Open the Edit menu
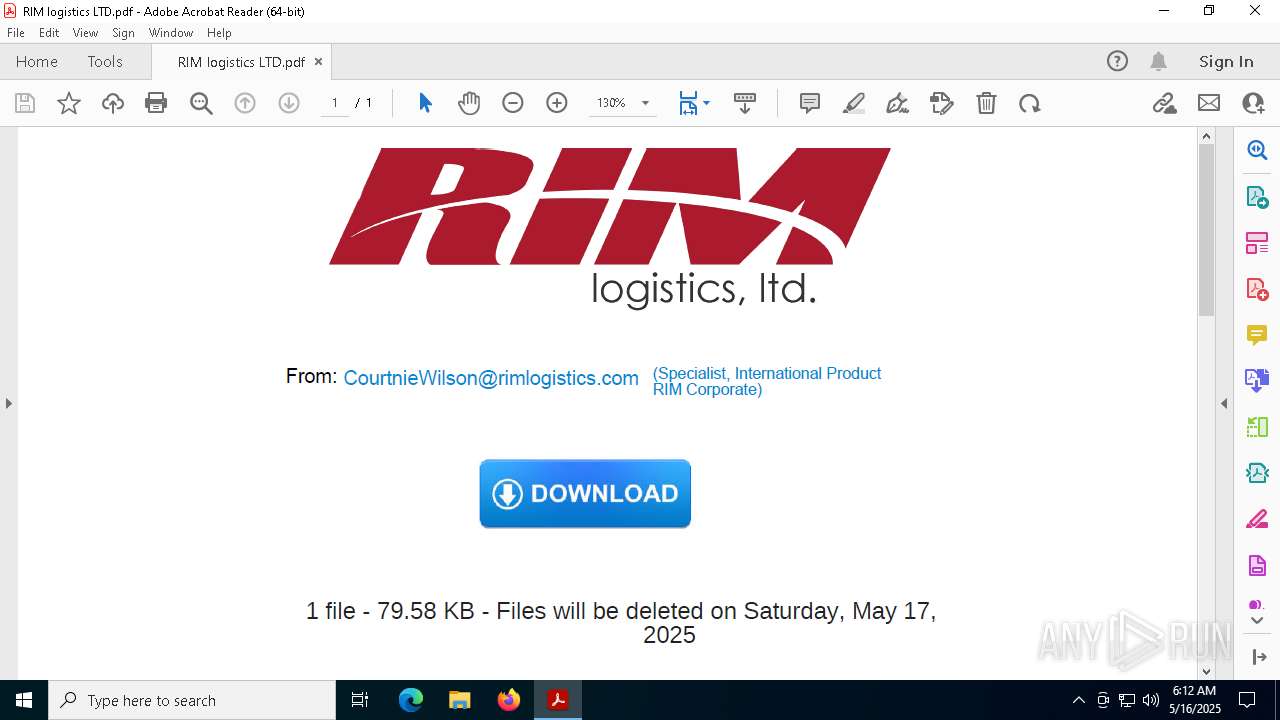This screenshot has height=720, width=1280. (49, 32)
